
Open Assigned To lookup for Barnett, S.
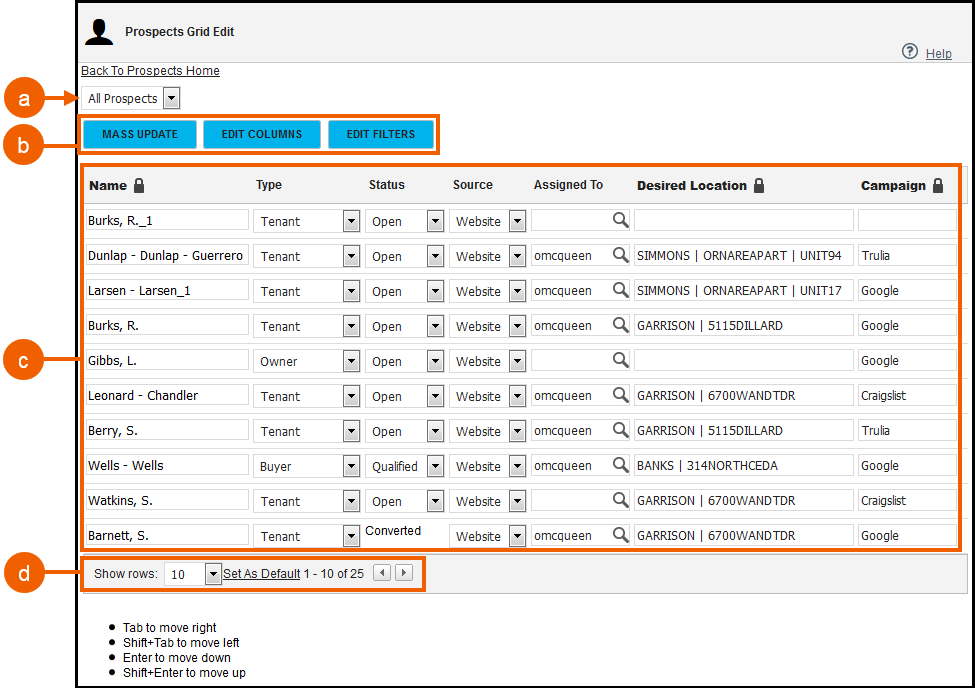(x=620, y=534)
